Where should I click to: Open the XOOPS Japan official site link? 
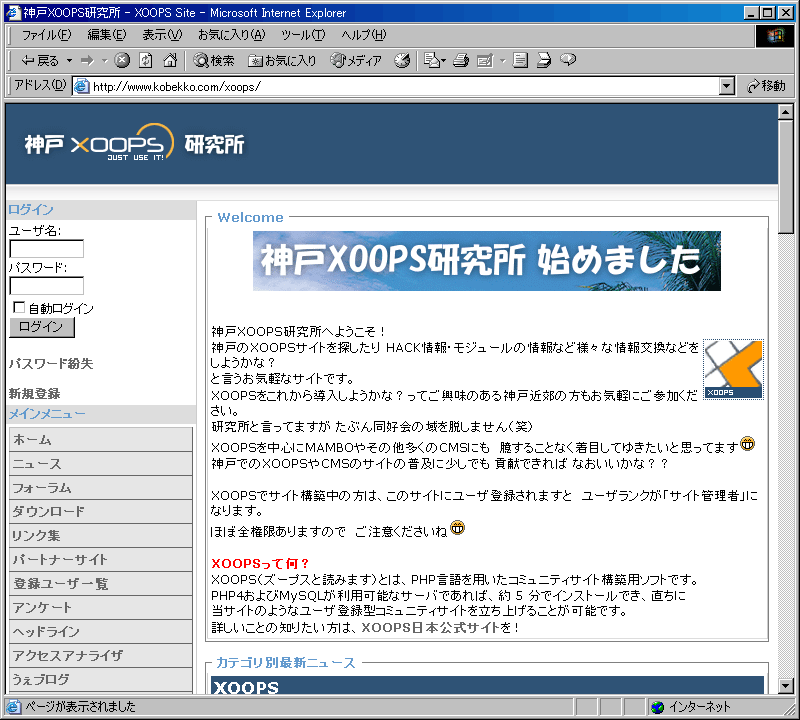[430, 627]
